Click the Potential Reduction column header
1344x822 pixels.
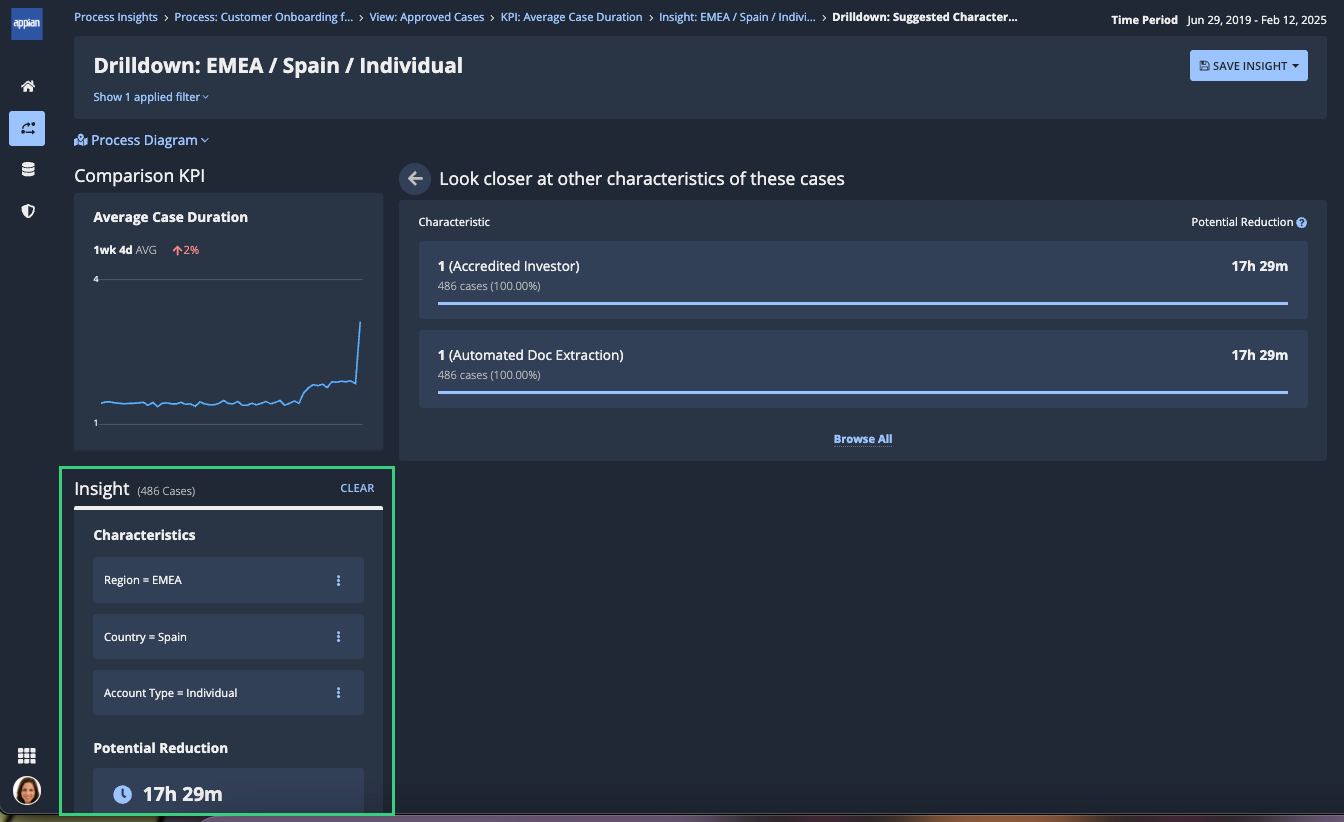[x=1242, y=222]
